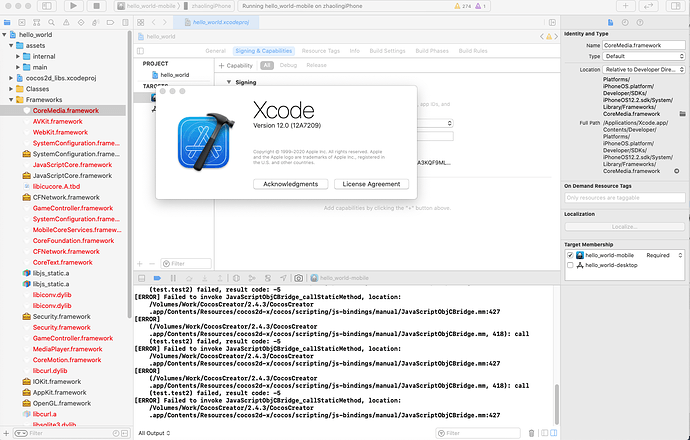Screen dimensions: 690x440
Task: Expand the internal folder
Action: pos(18,56)
